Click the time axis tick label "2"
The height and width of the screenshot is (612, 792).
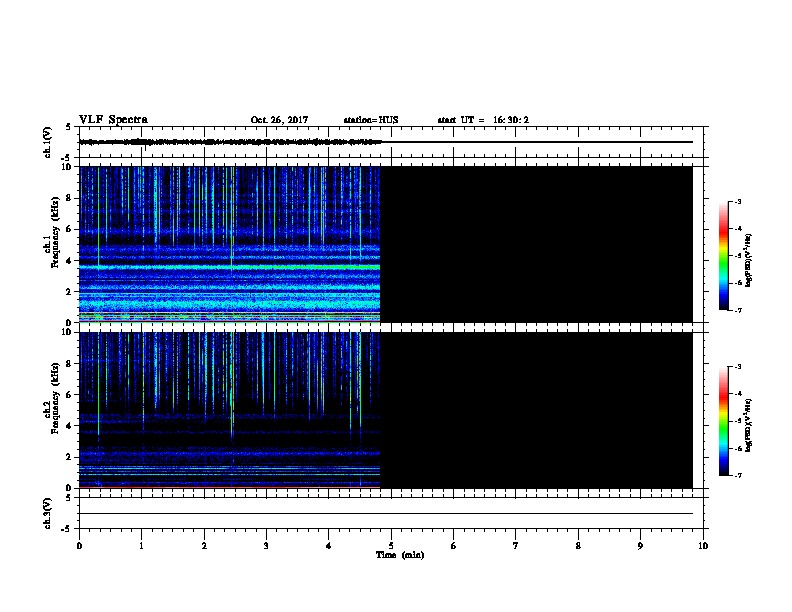[x=204, y=545]
